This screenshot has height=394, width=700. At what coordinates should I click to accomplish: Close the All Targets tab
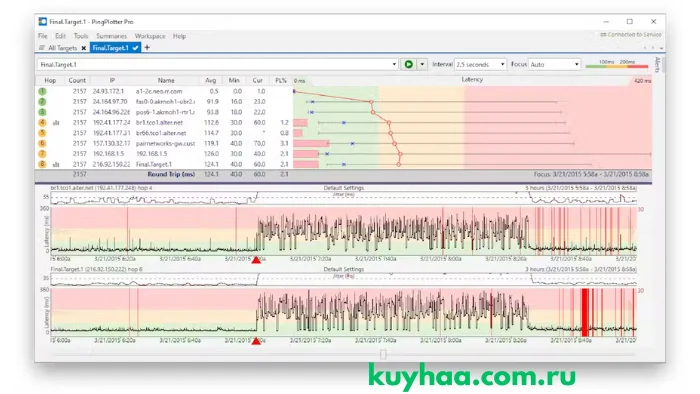click(83, 48)
